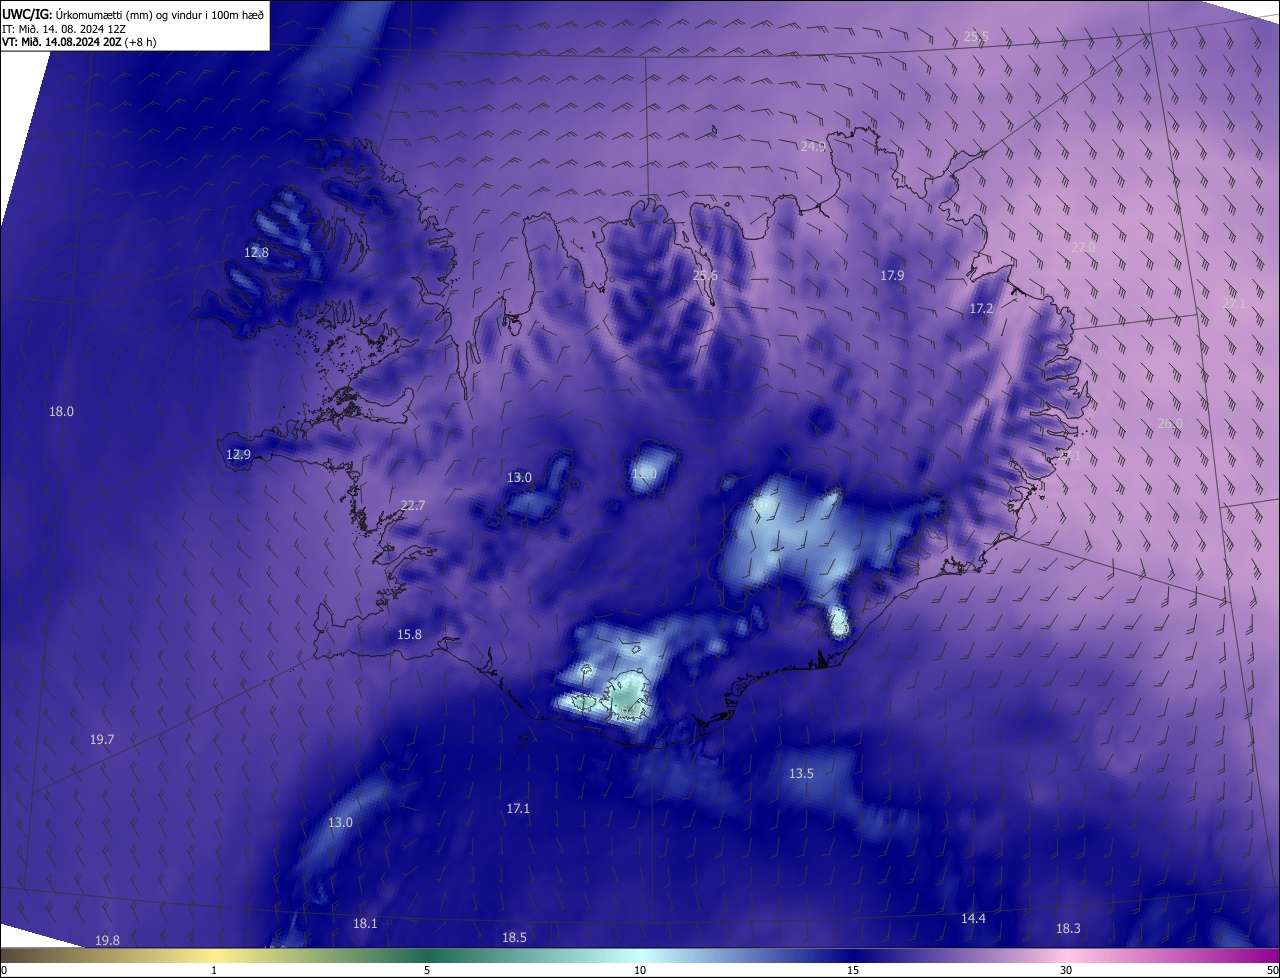Click the 17.9 value on the map

tap(892, 276)
